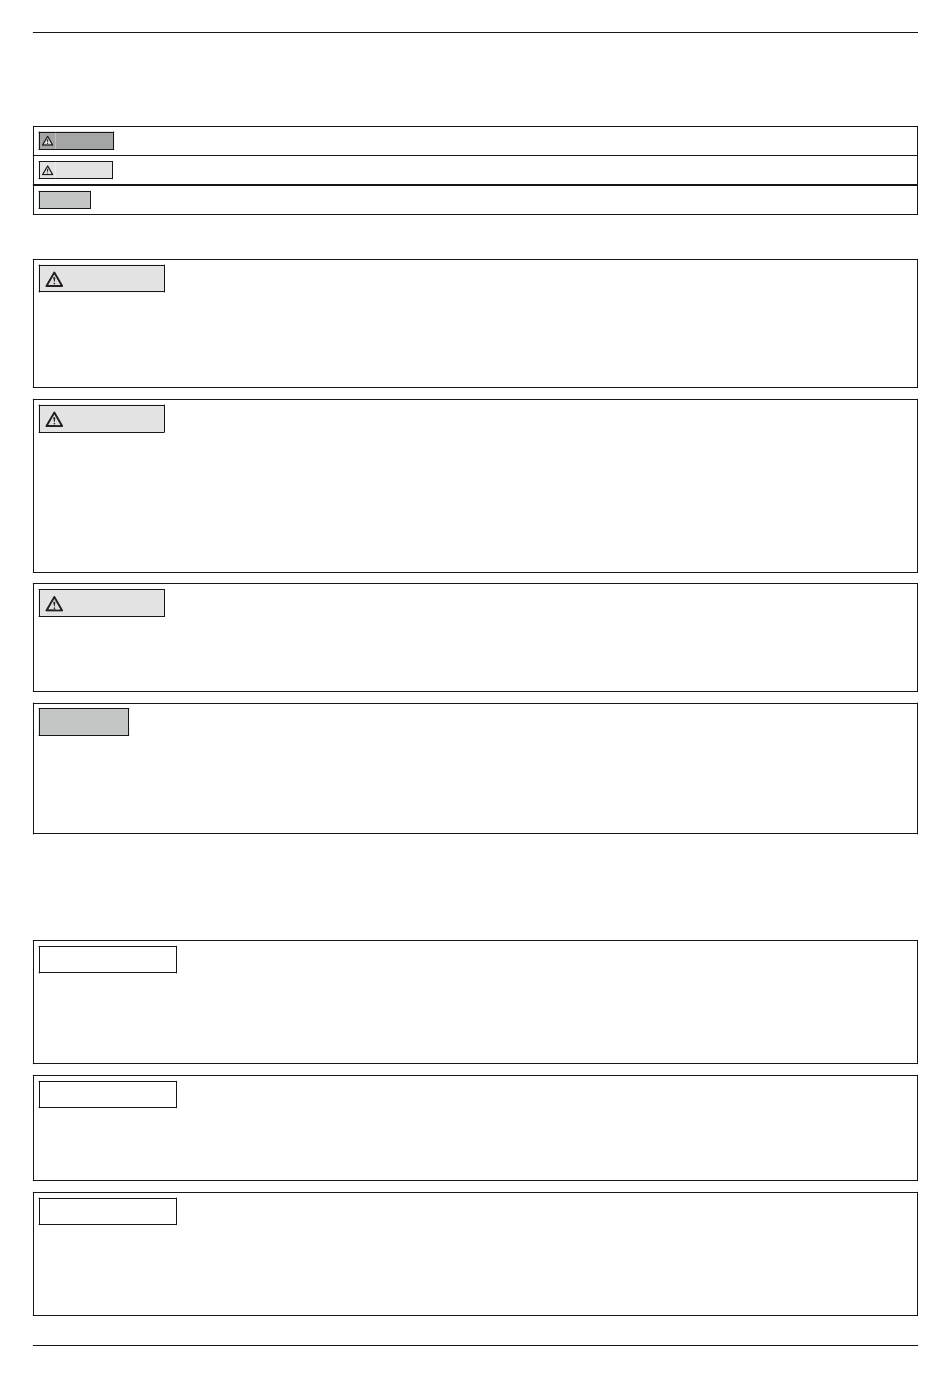Click the blank area of the legend's third row
This screenshot has height=1378, width=950.
coord(503,200)
